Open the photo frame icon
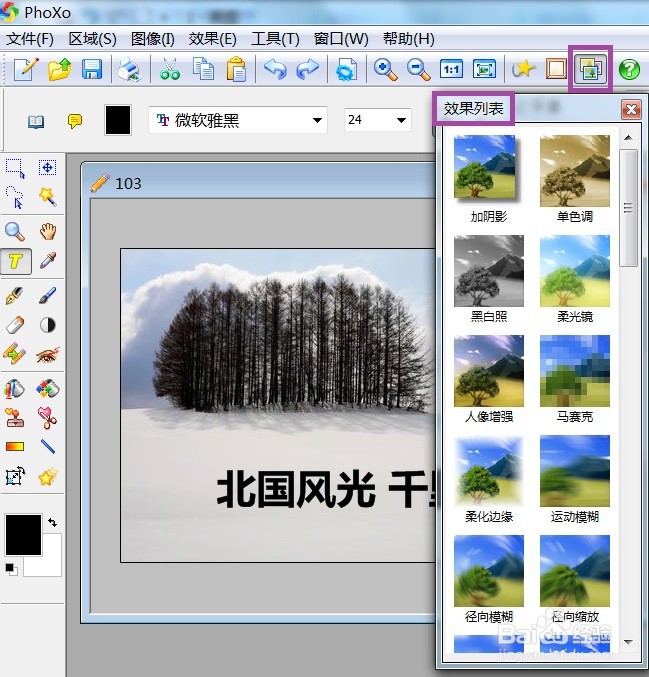This screenshot has height=677, width=649. 556,69
